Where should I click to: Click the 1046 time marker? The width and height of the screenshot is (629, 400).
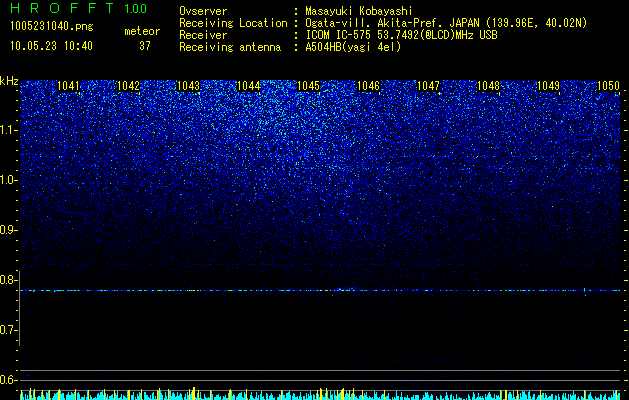click(368, 86)
